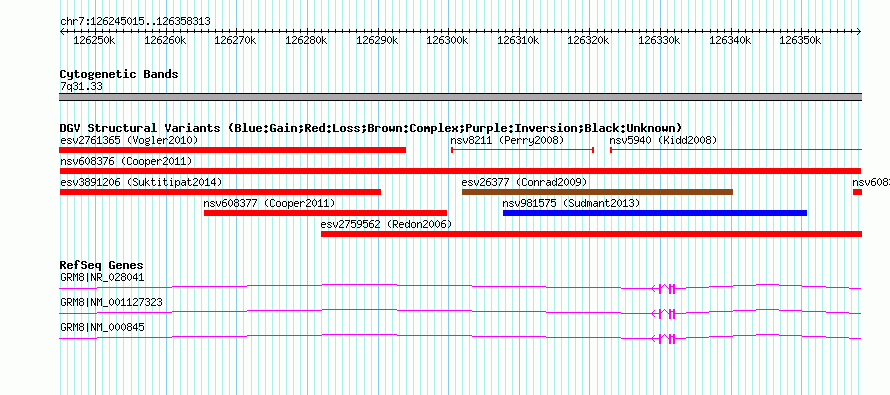This screenshot has width=890, height=395.
Task: Click the nsv5940 (Kidd2008) variant line
Action: [736, 150]
